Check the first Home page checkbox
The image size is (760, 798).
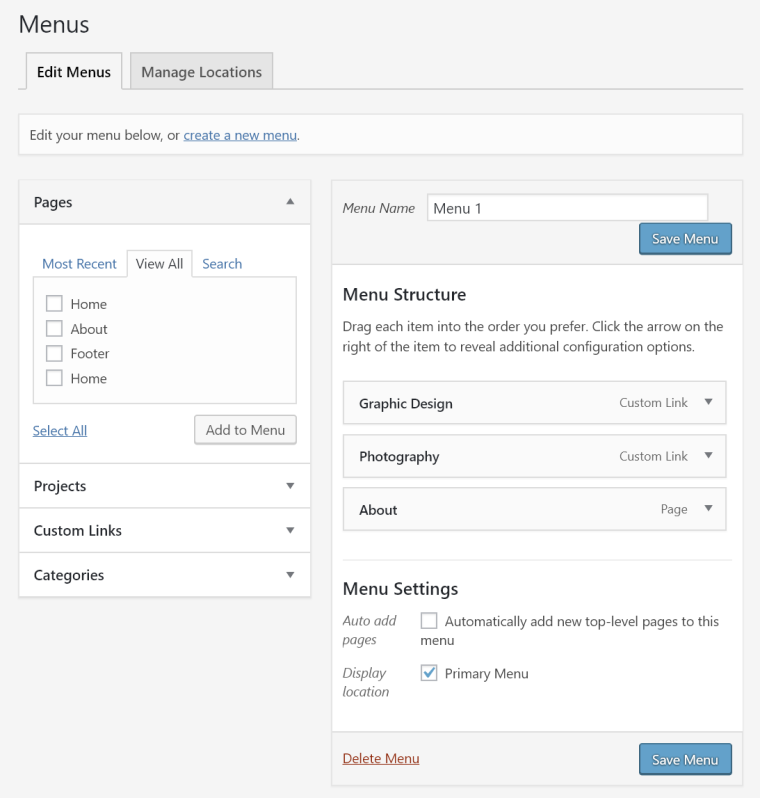(54, 304)
